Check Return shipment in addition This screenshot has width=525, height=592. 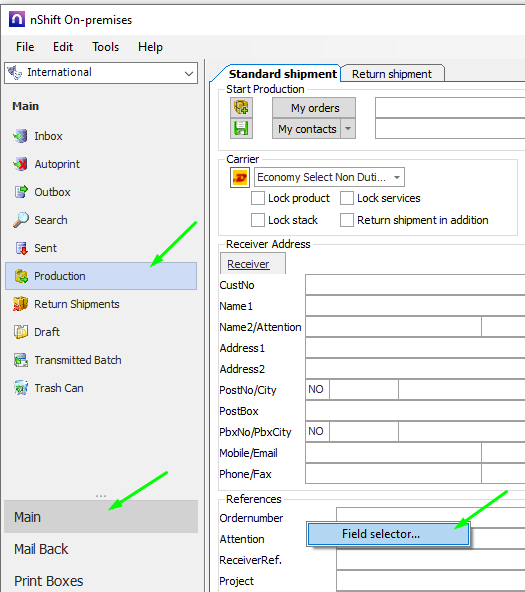pyautogui.click(x=347, y=220)
